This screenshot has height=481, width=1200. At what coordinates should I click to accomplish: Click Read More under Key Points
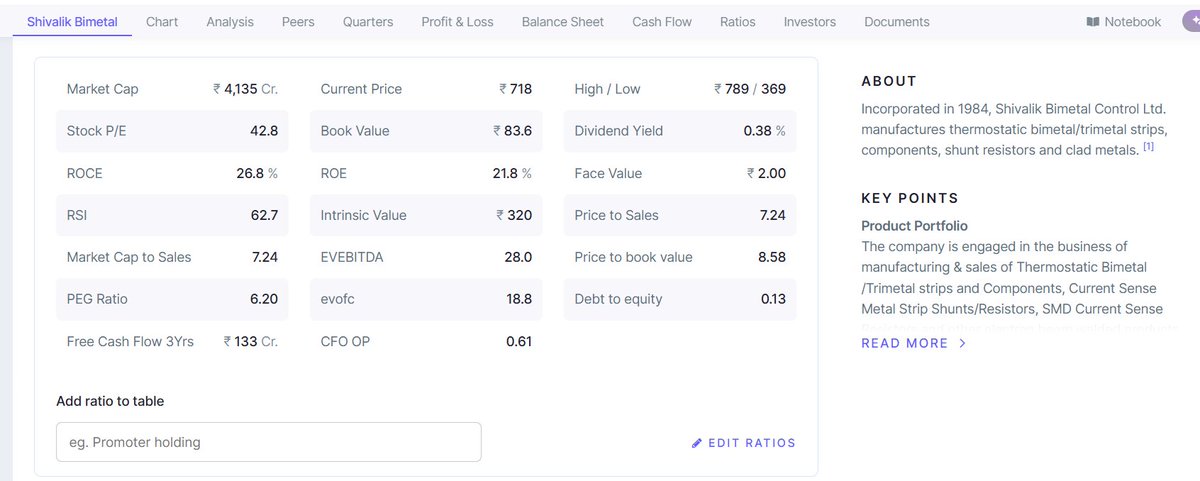tap(905, 343)
